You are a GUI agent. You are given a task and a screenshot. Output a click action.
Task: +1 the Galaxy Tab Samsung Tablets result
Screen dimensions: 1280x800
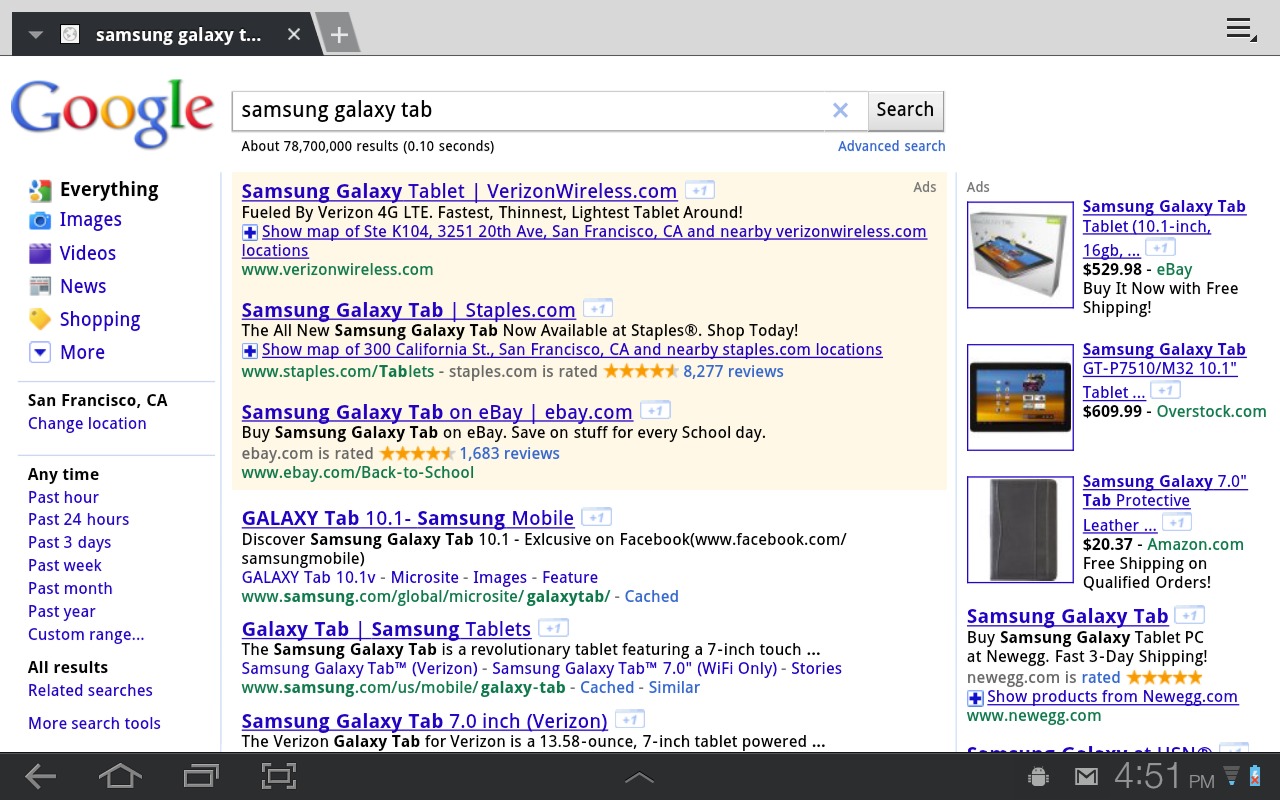click(553, 628)
